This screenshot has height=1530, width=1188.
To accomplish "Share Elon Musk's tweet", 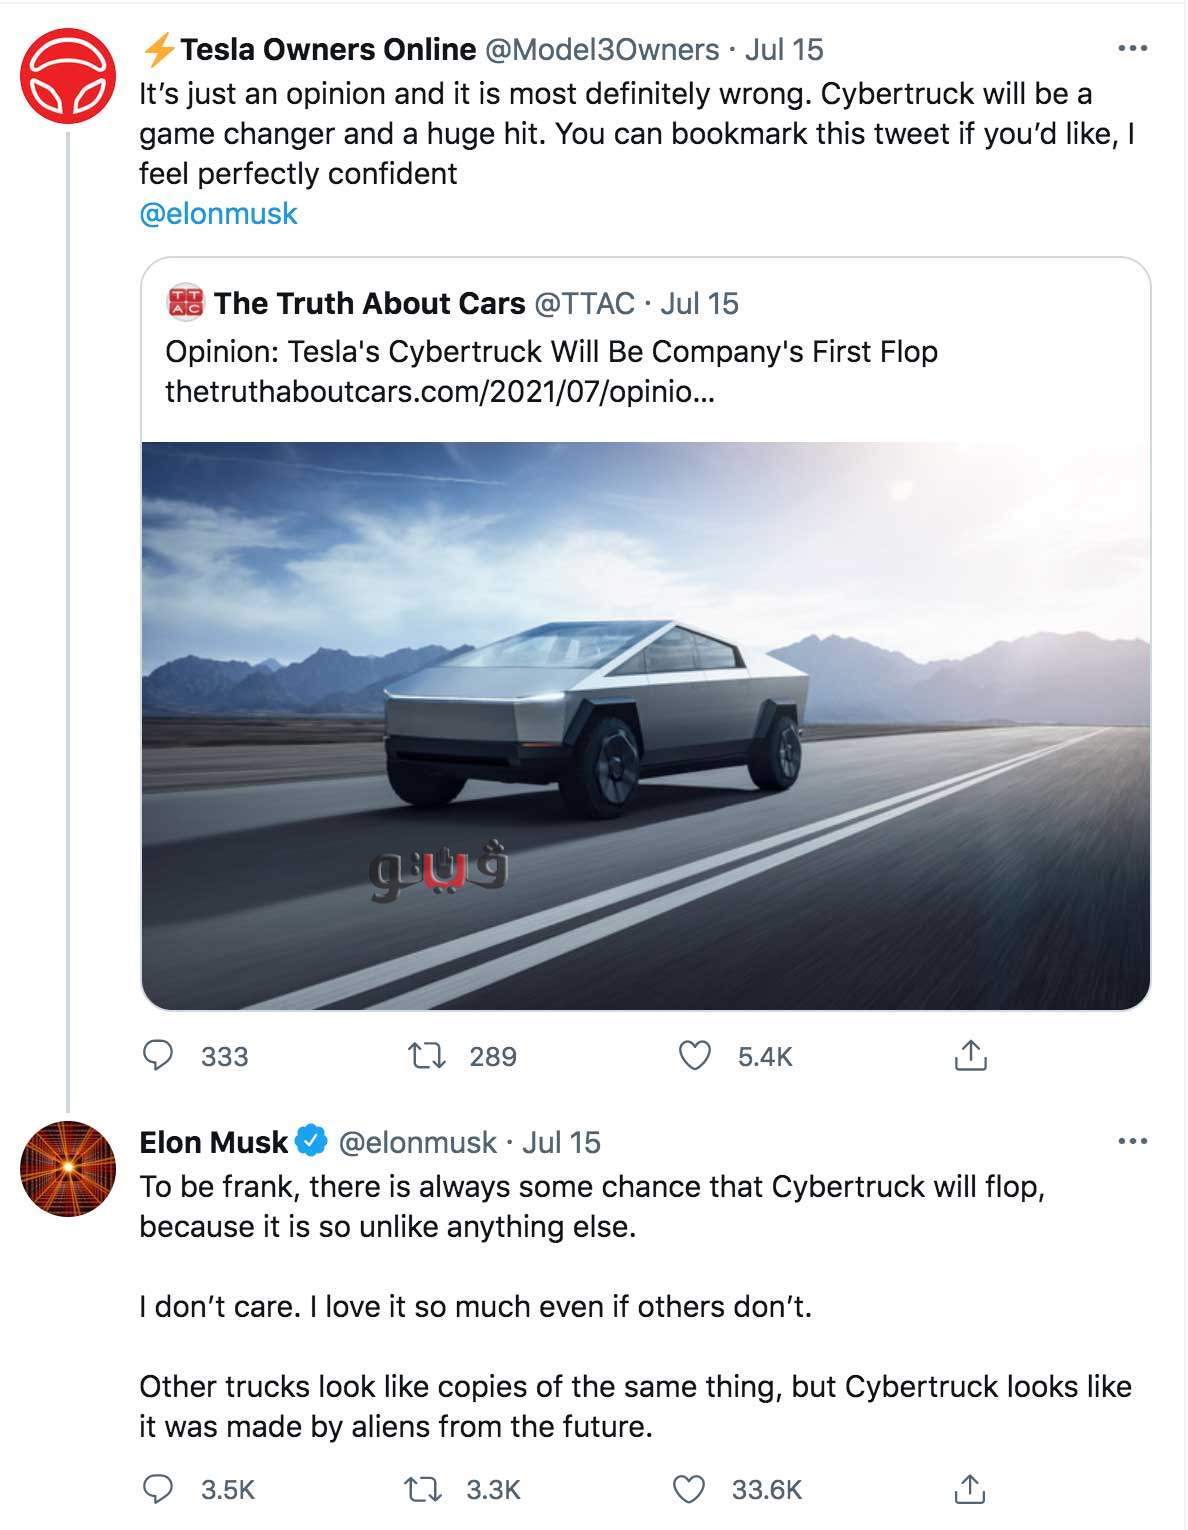I will click(x=970, y=1489).
